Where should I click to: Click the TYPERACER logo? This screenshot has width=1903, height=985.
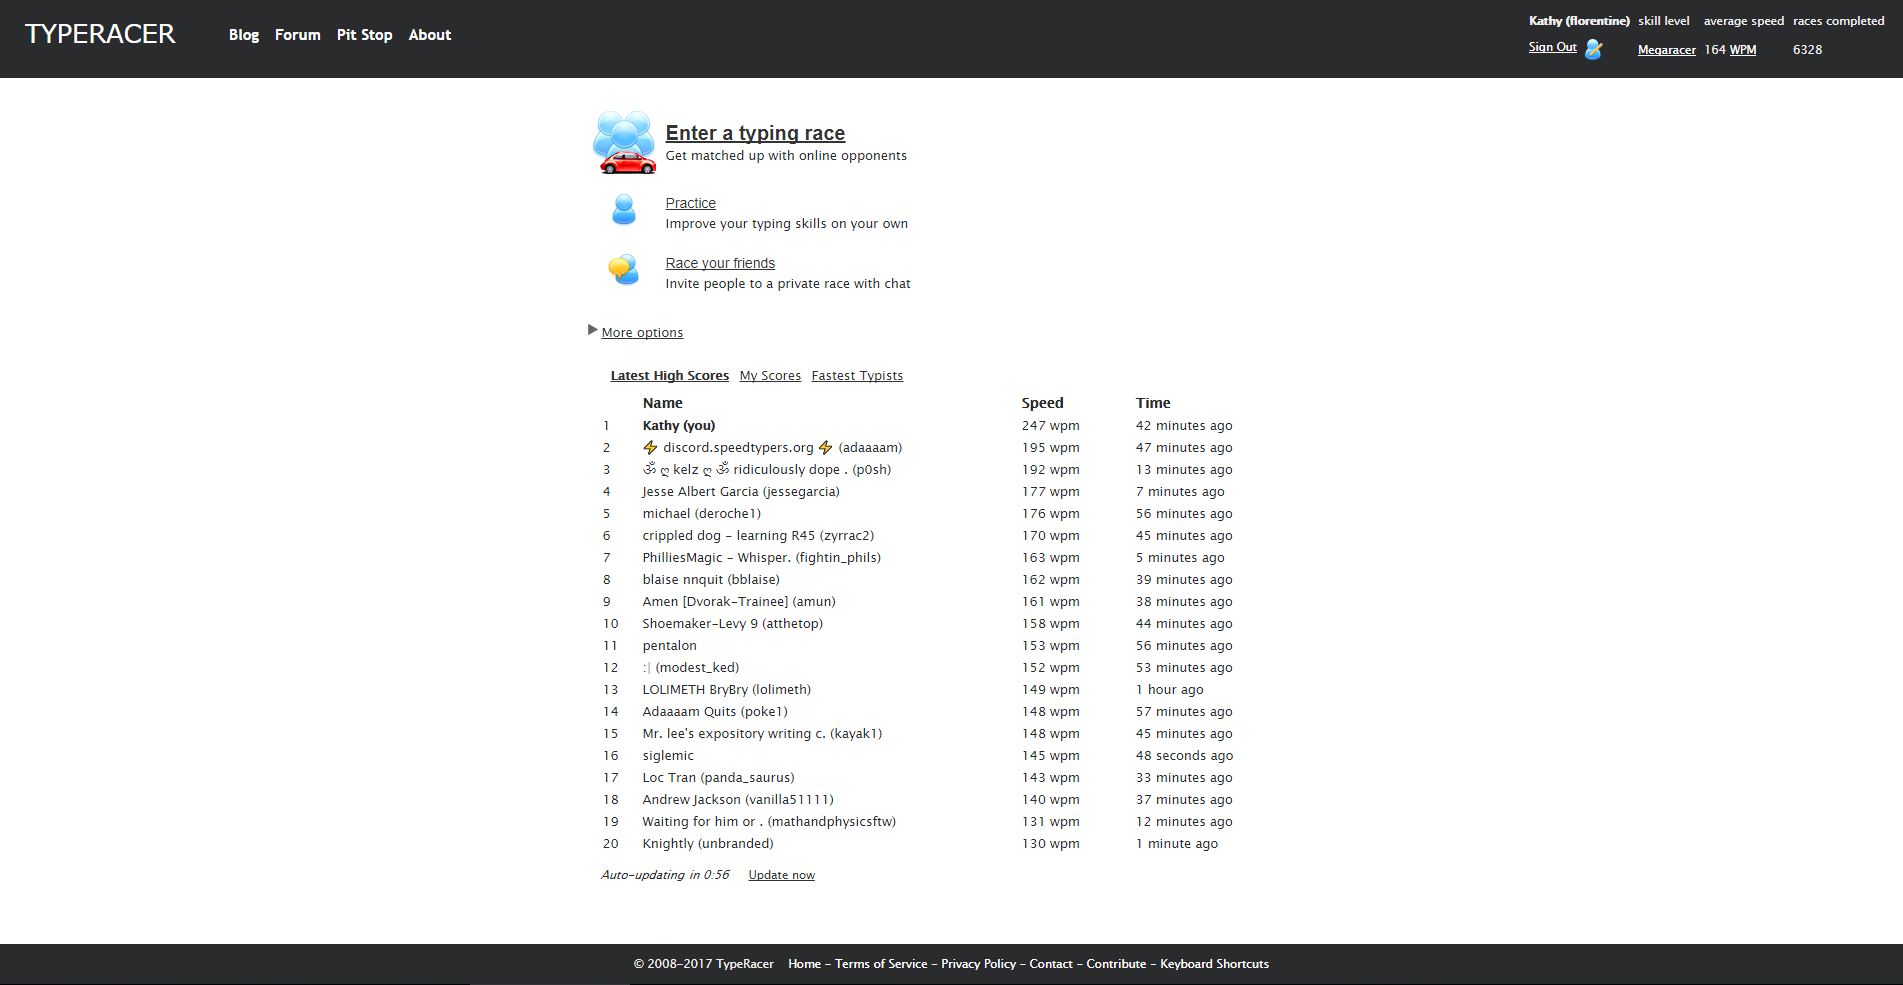coord(100,33)
